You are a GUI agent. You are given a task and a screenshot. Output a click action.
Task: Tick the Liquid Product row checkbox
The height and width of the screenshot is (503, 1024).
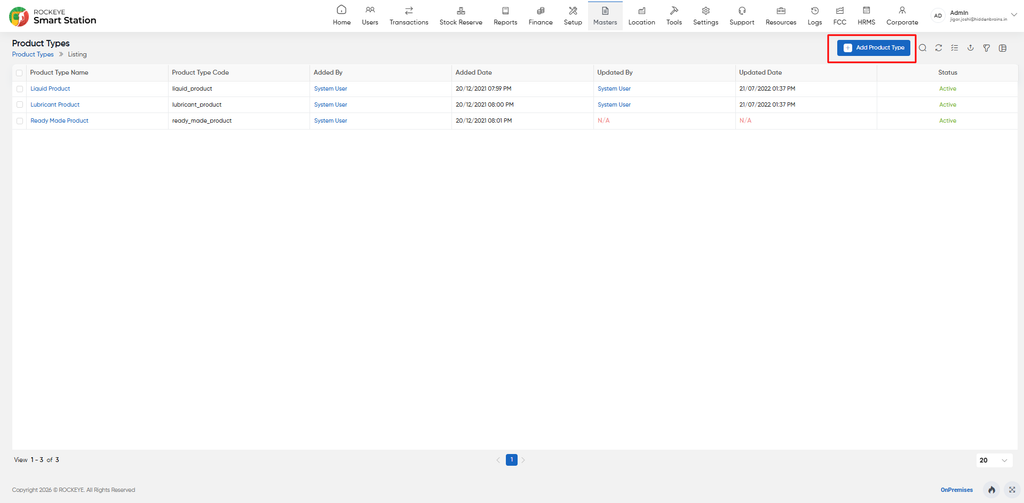click(x=20, y=89)
